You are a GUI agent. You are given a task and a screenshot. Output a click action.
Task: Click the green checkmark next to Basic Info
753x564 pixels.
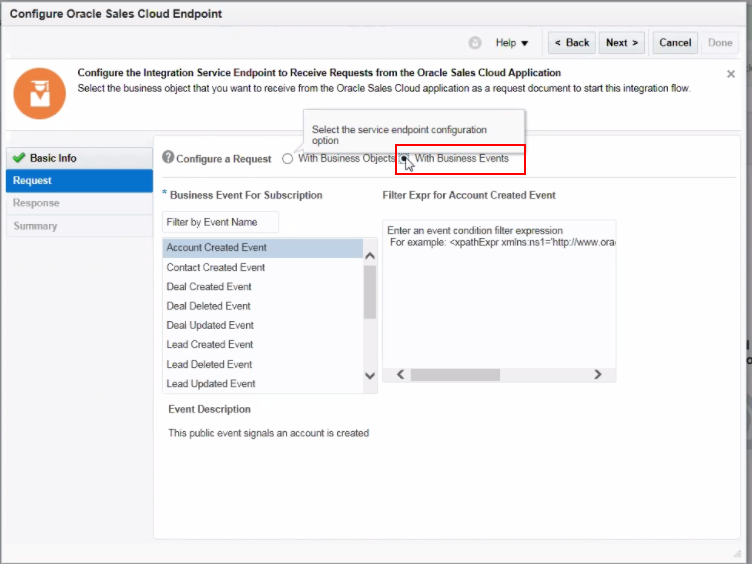18,158
